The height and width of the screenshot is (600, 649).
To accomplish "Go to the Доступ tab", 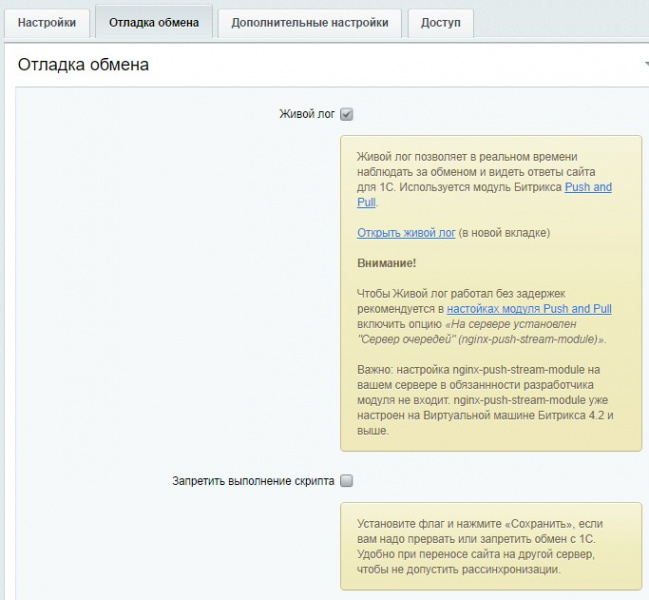I will [441, 23].
